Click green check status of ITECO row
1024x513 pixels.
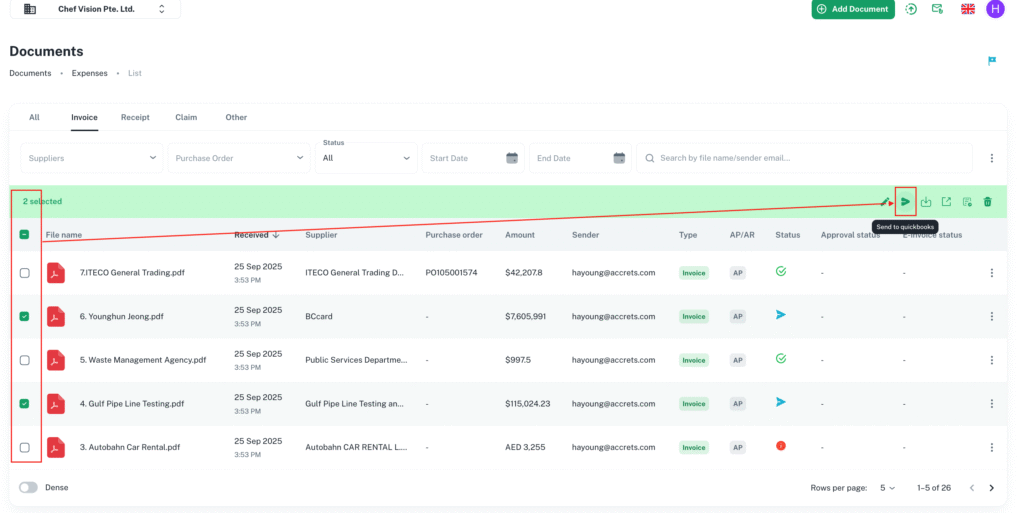(780, 271)
